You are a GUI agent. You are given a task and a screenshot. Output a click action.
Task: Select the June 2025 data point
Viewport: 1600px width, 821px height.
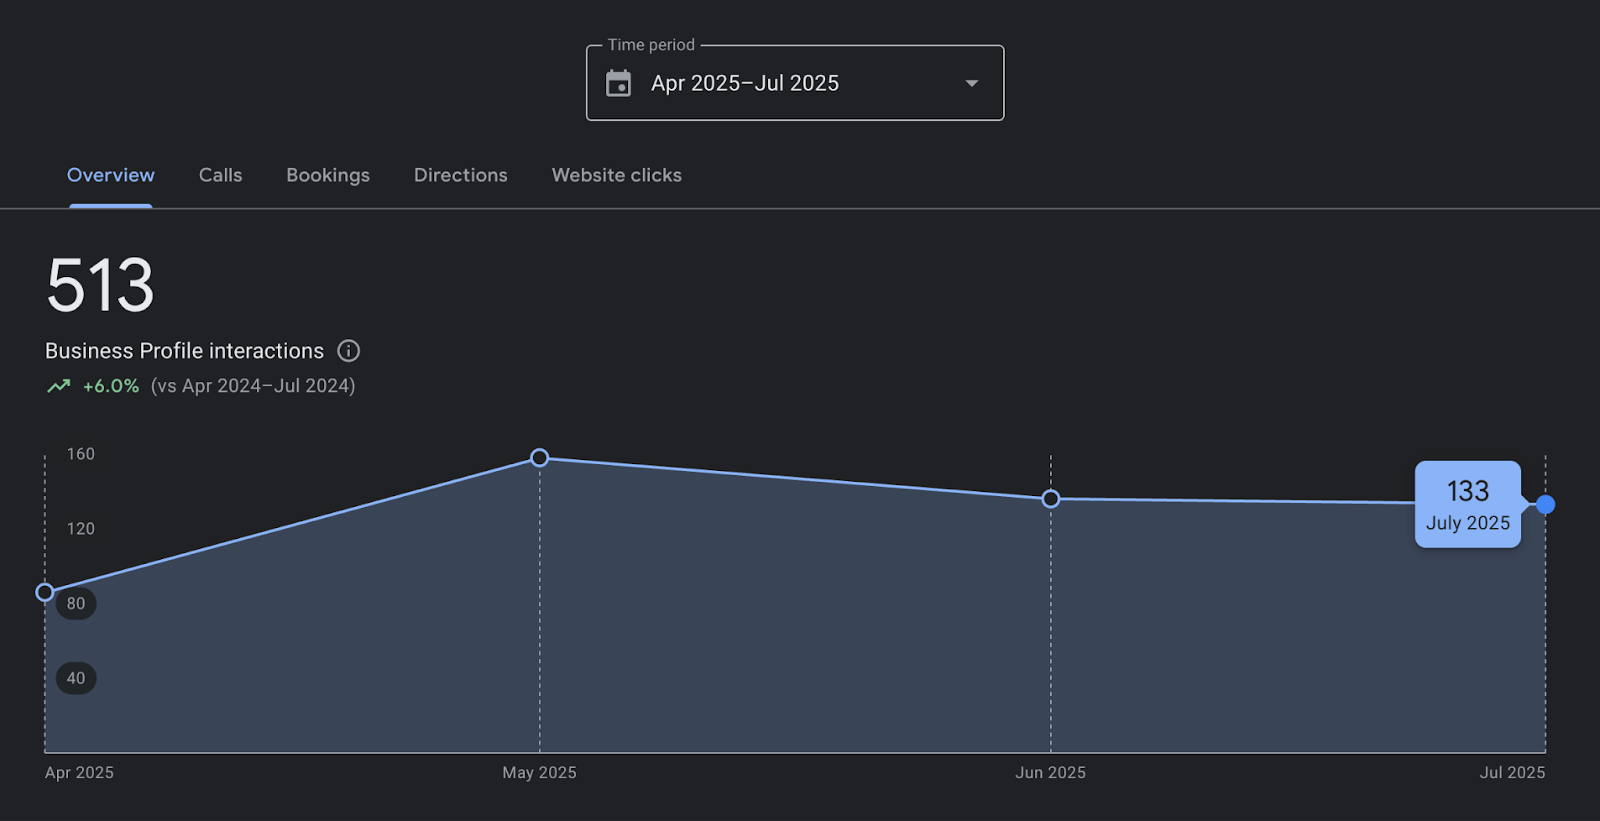tap(1050, 499)
